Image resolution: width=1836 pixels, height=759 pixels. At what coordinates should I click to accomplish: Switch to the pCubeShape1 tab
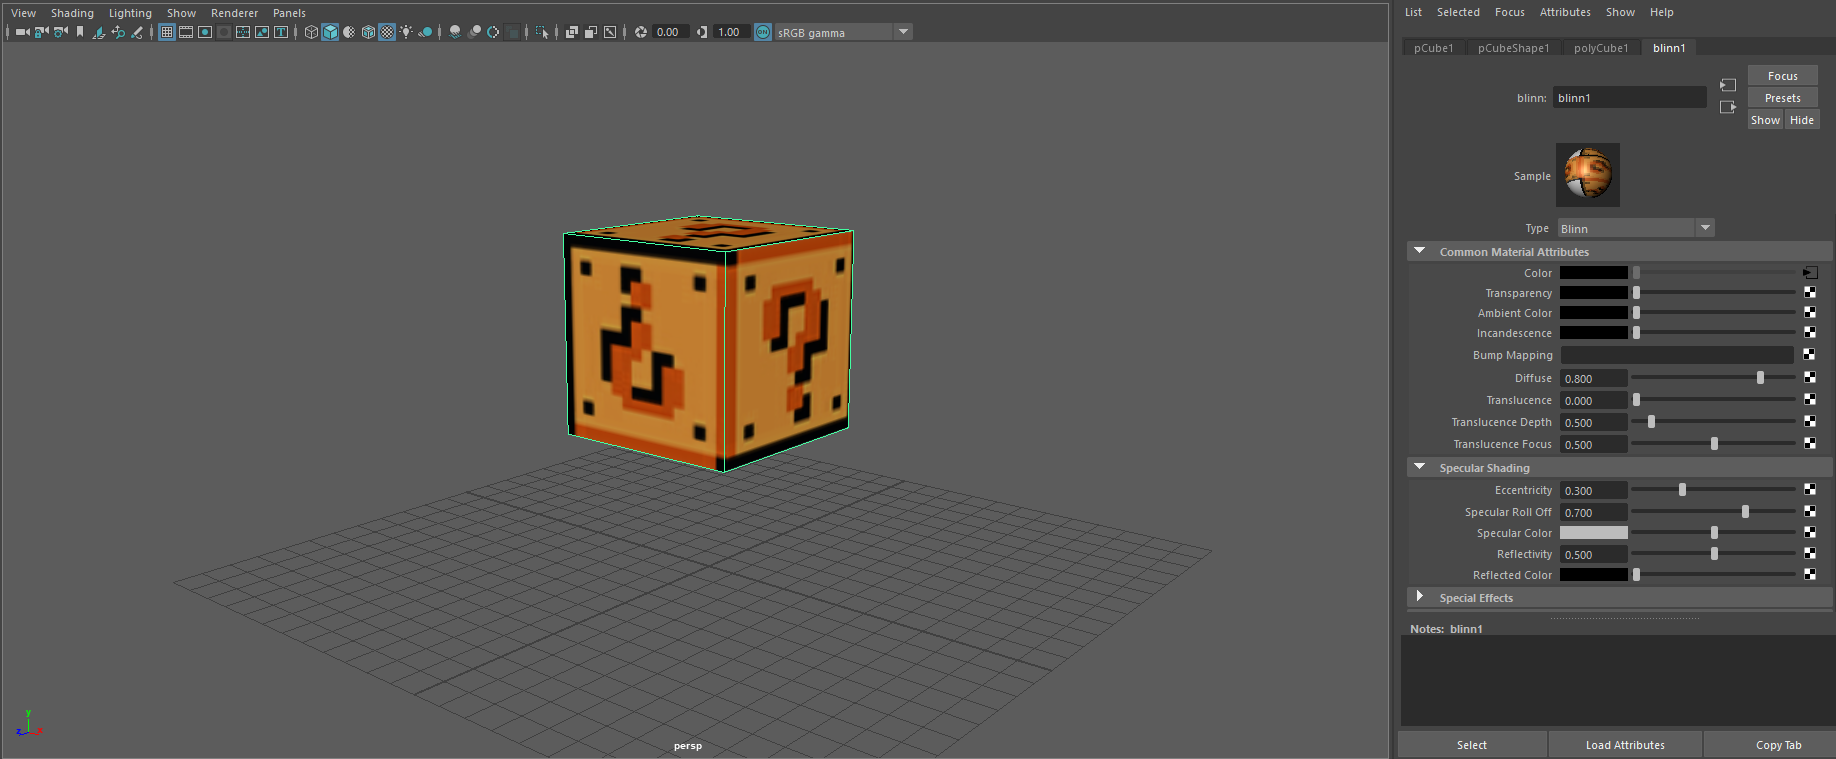(x=1513, y=48)
